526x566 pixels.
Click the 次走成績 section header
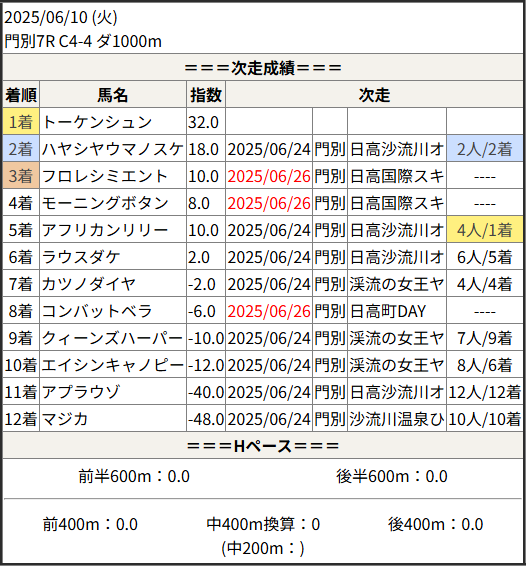[263, 68]
